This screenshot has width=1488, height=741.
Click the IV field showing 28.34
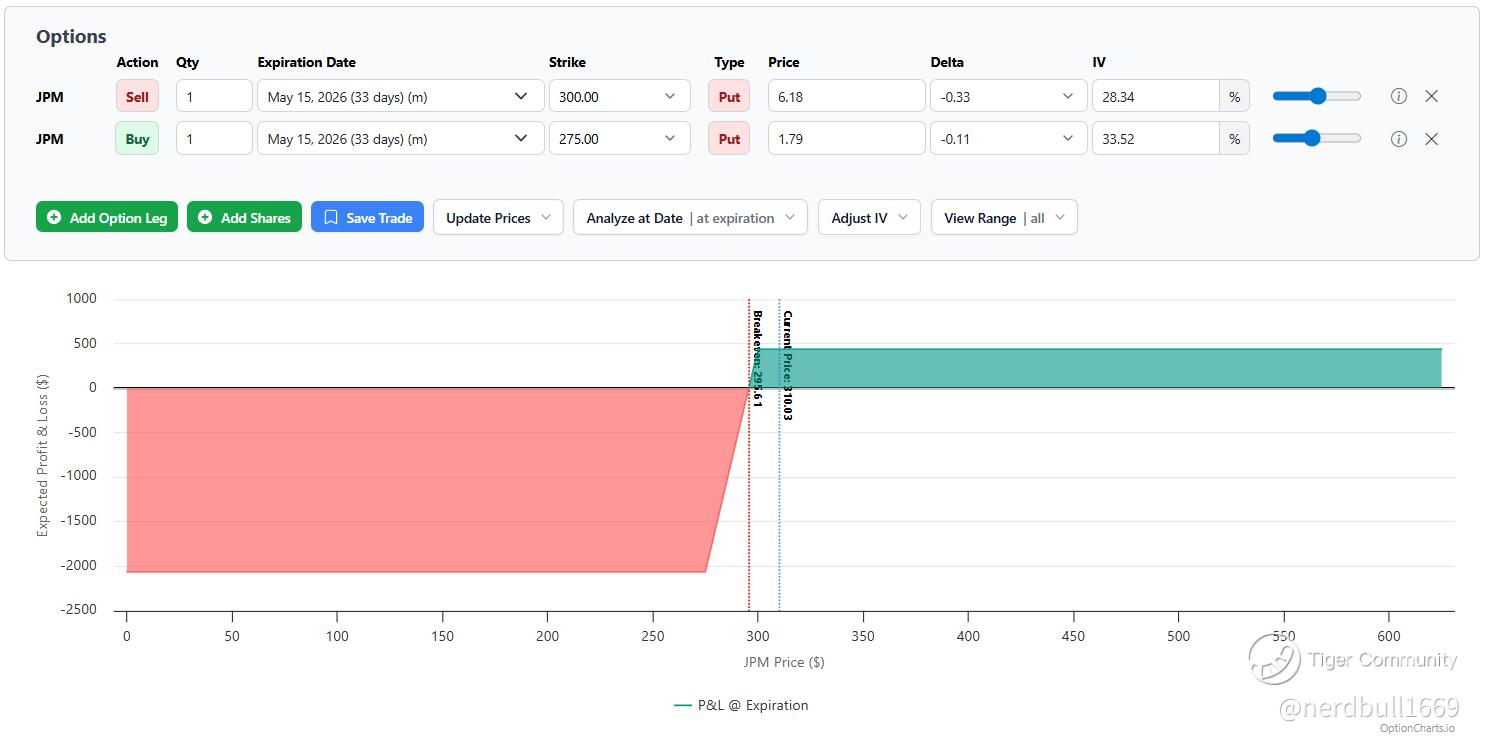point(1156,97)
